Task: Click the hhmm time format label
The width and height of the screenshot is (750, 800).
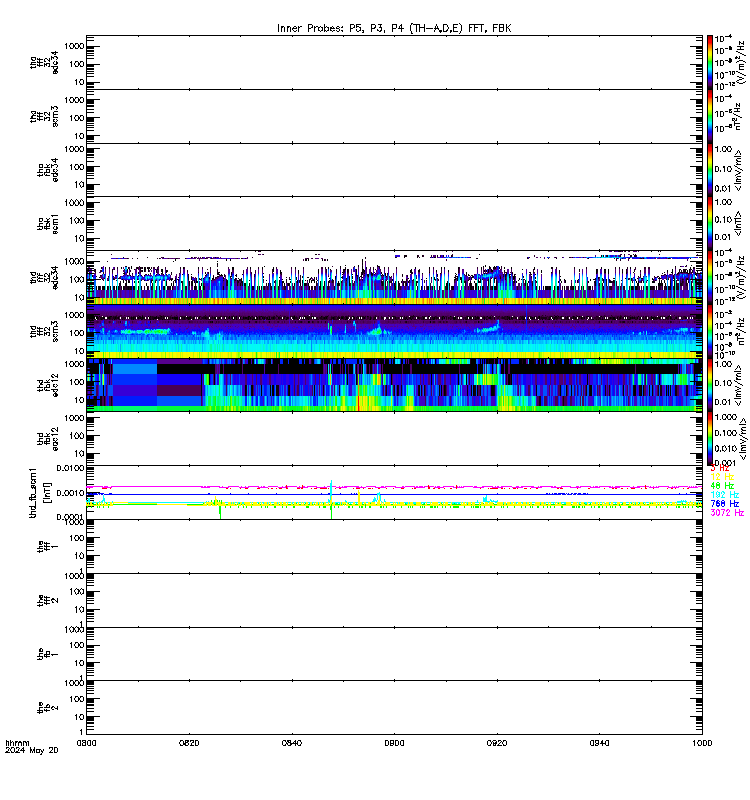Action: point(17,743)
